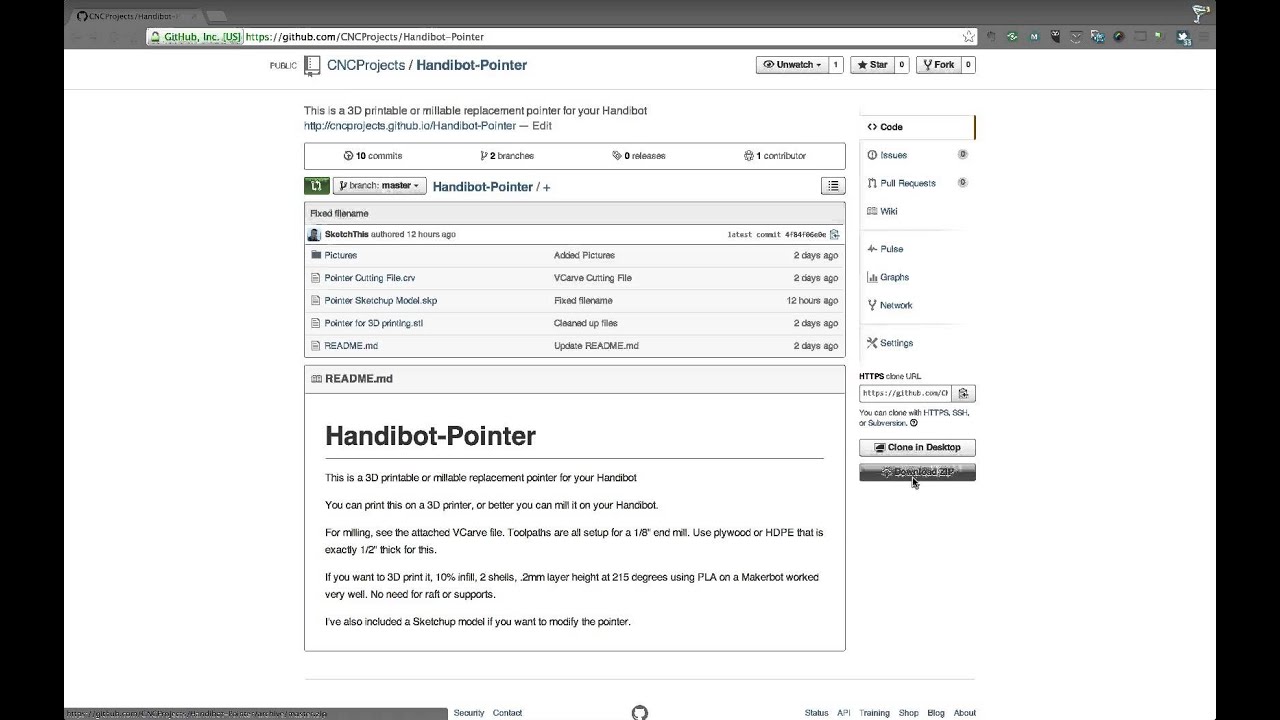Click the file icon for Pointer Cutting File.crv

(316, 278)
